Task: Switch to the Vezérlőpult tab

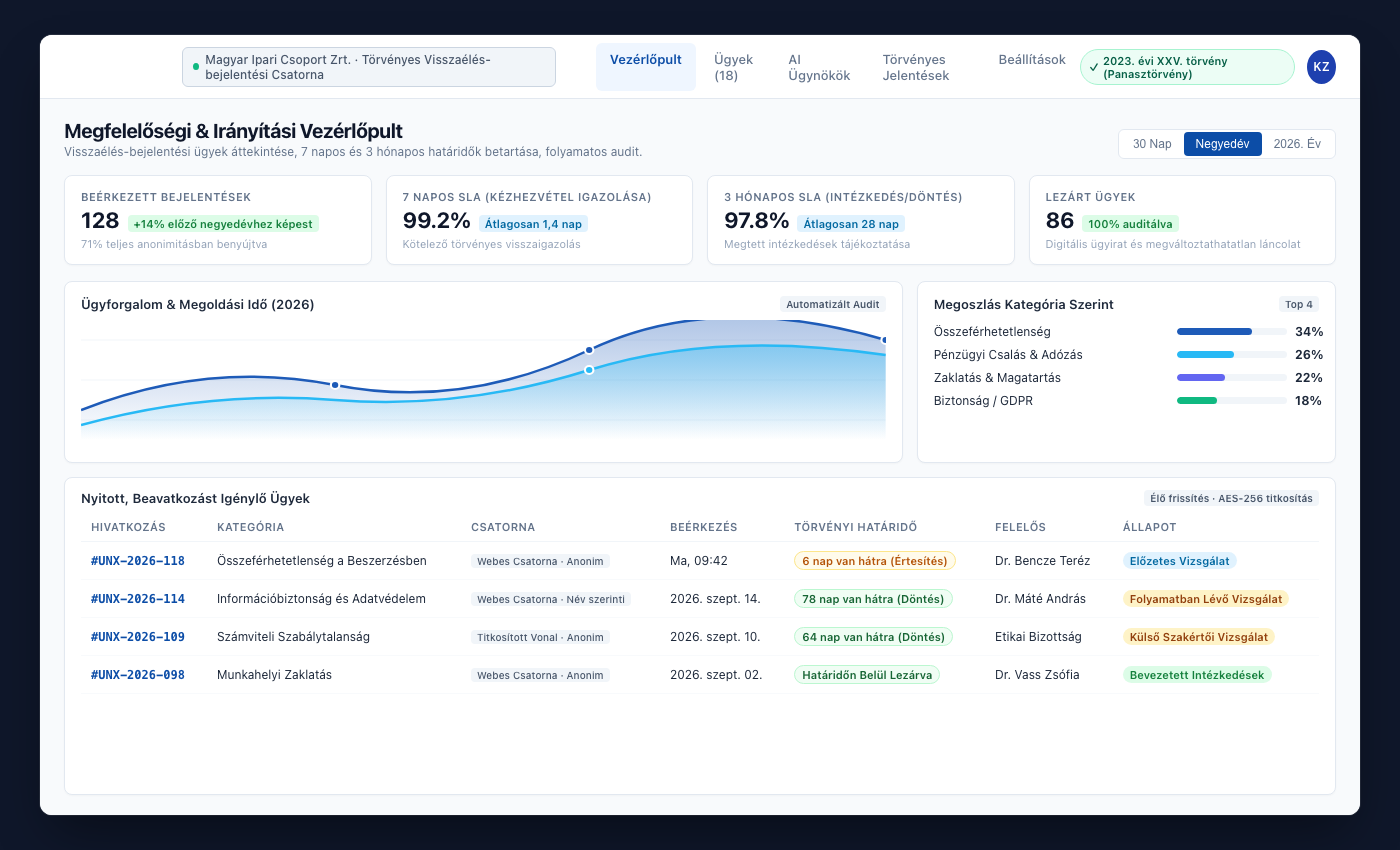Action: tap(646, 67)
